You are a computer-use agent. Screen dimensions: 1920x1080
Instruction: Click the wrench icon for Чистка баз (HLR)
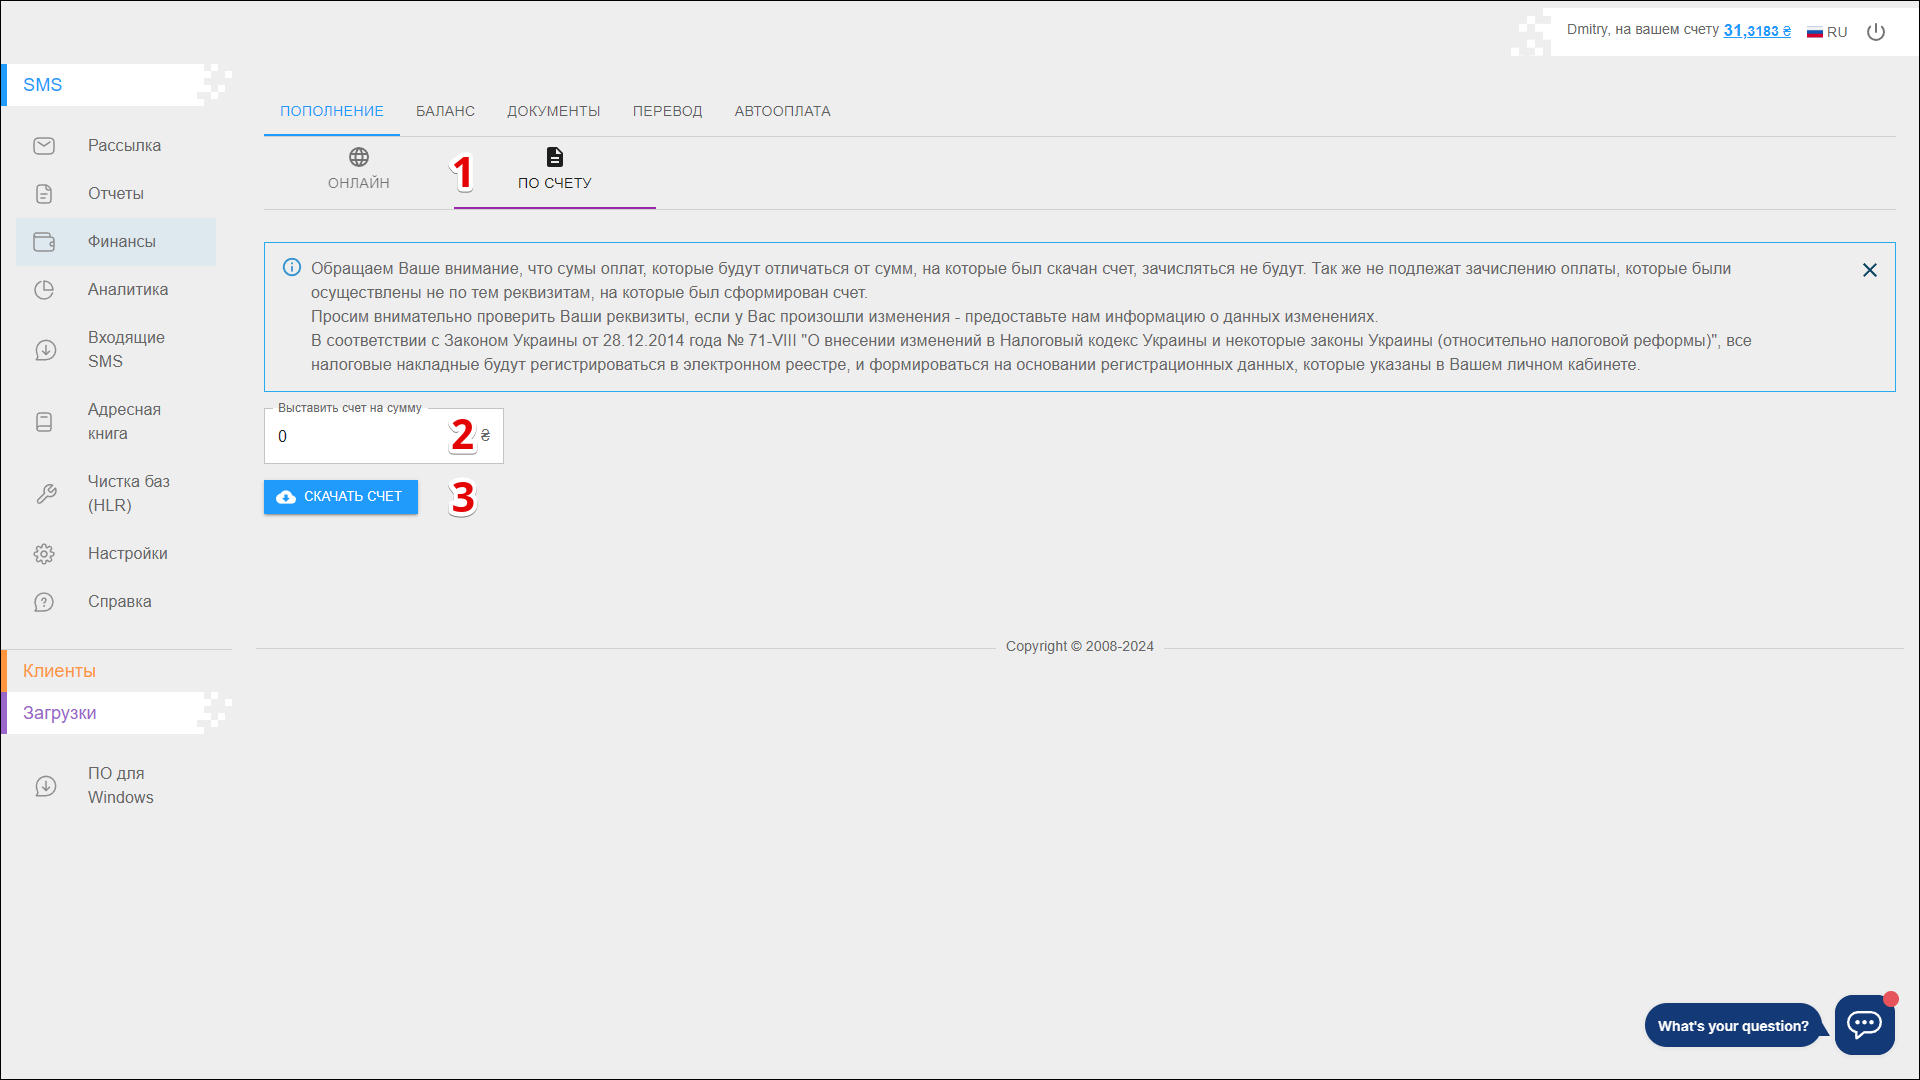[46, 494]
